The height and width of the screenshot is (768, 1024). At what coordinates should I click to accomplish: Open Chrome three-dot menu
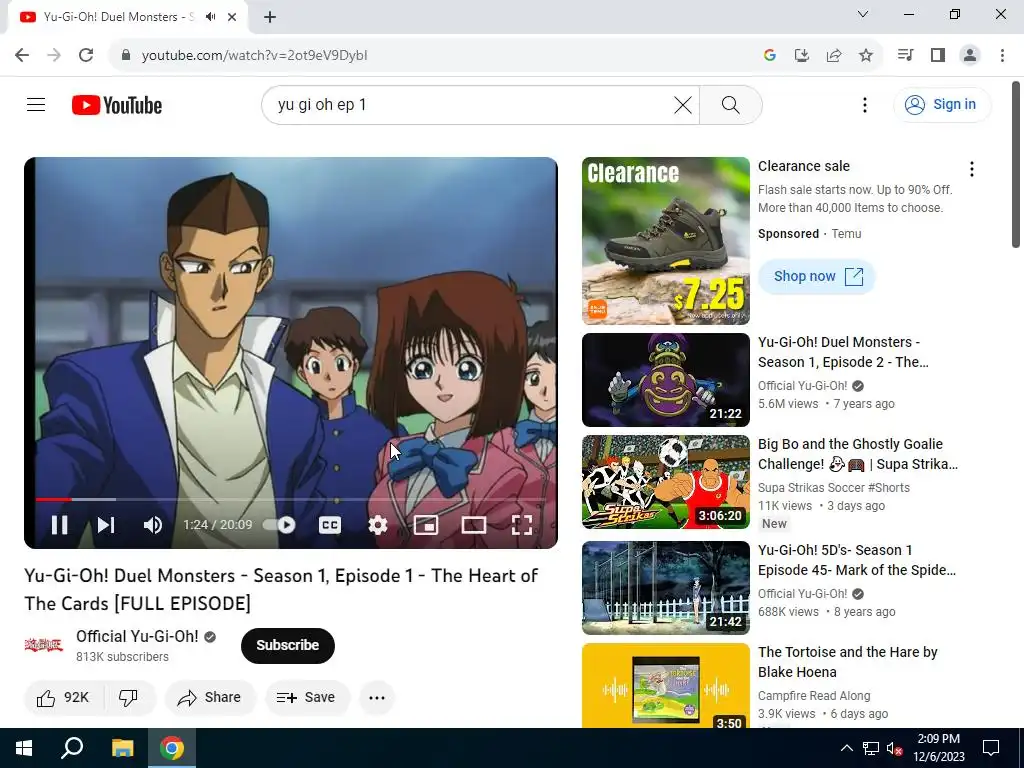1002,55
